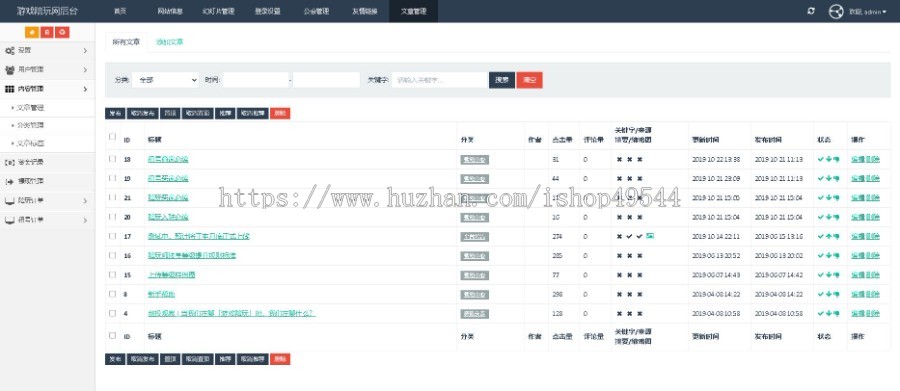Expand the last sidebar section with chevron
Screen dimensions: 900x391
click(x=85, y=220)
